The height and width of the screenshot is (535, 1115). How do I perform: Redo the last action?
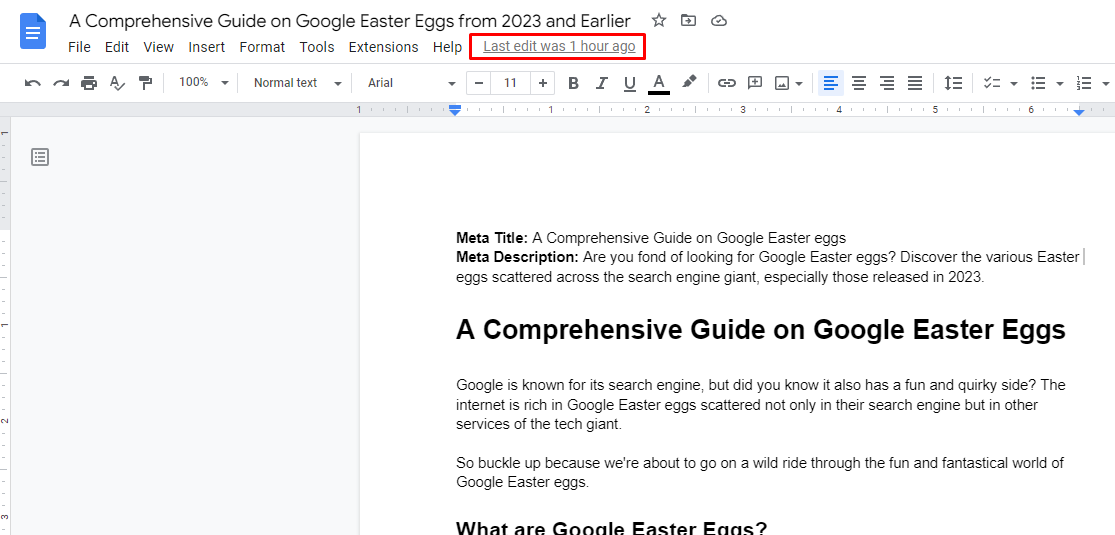click(61, 83)
